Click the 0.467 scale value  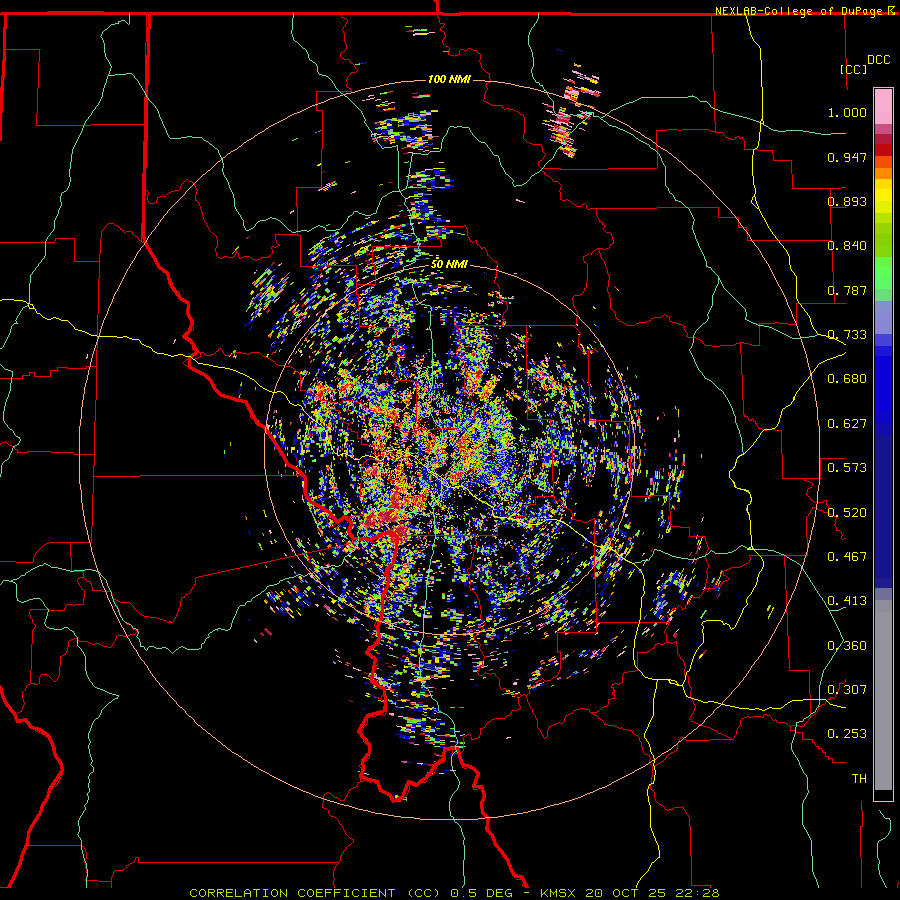[847, 557]
